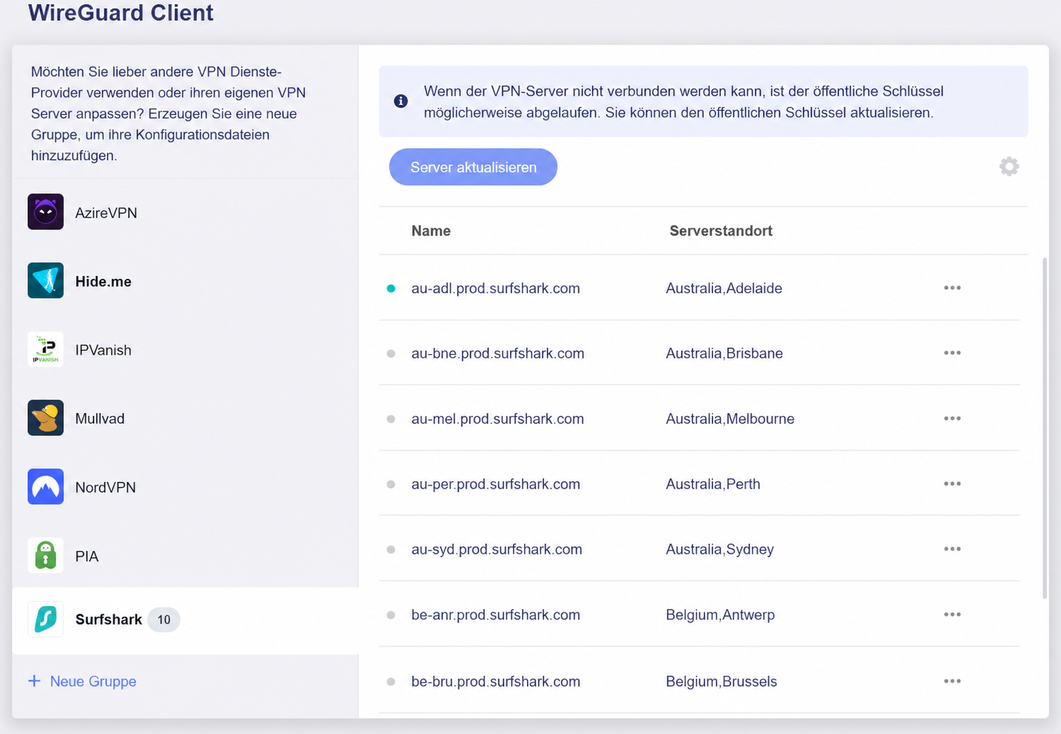The height and width of the screenshot is (734, 1061).
Task: Click the plus icon beside Neue Gruppe
Action: point(34,681)
